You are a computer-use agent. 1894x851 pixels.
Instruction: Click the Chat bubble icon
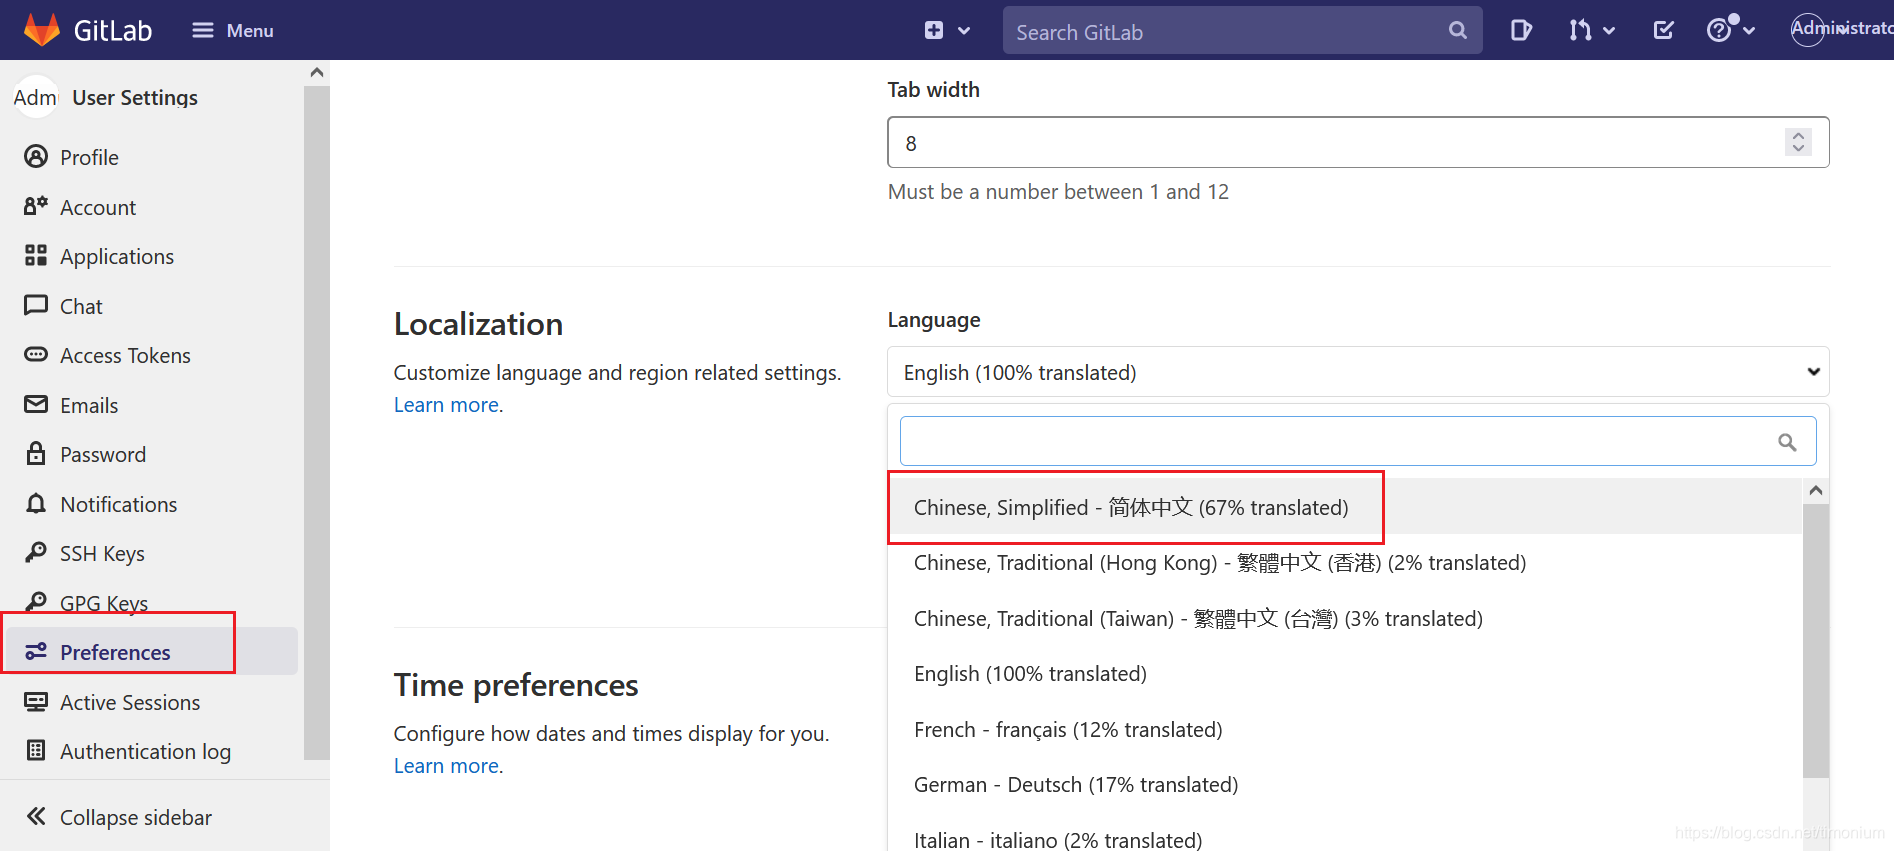click(x=36, y=305)
